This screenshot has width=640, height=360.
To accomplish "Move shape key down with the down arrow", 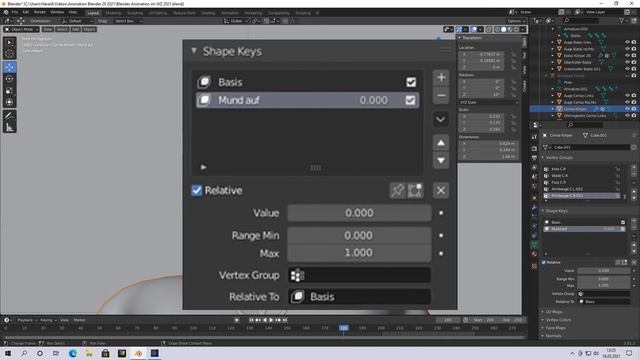I will 441,160.
